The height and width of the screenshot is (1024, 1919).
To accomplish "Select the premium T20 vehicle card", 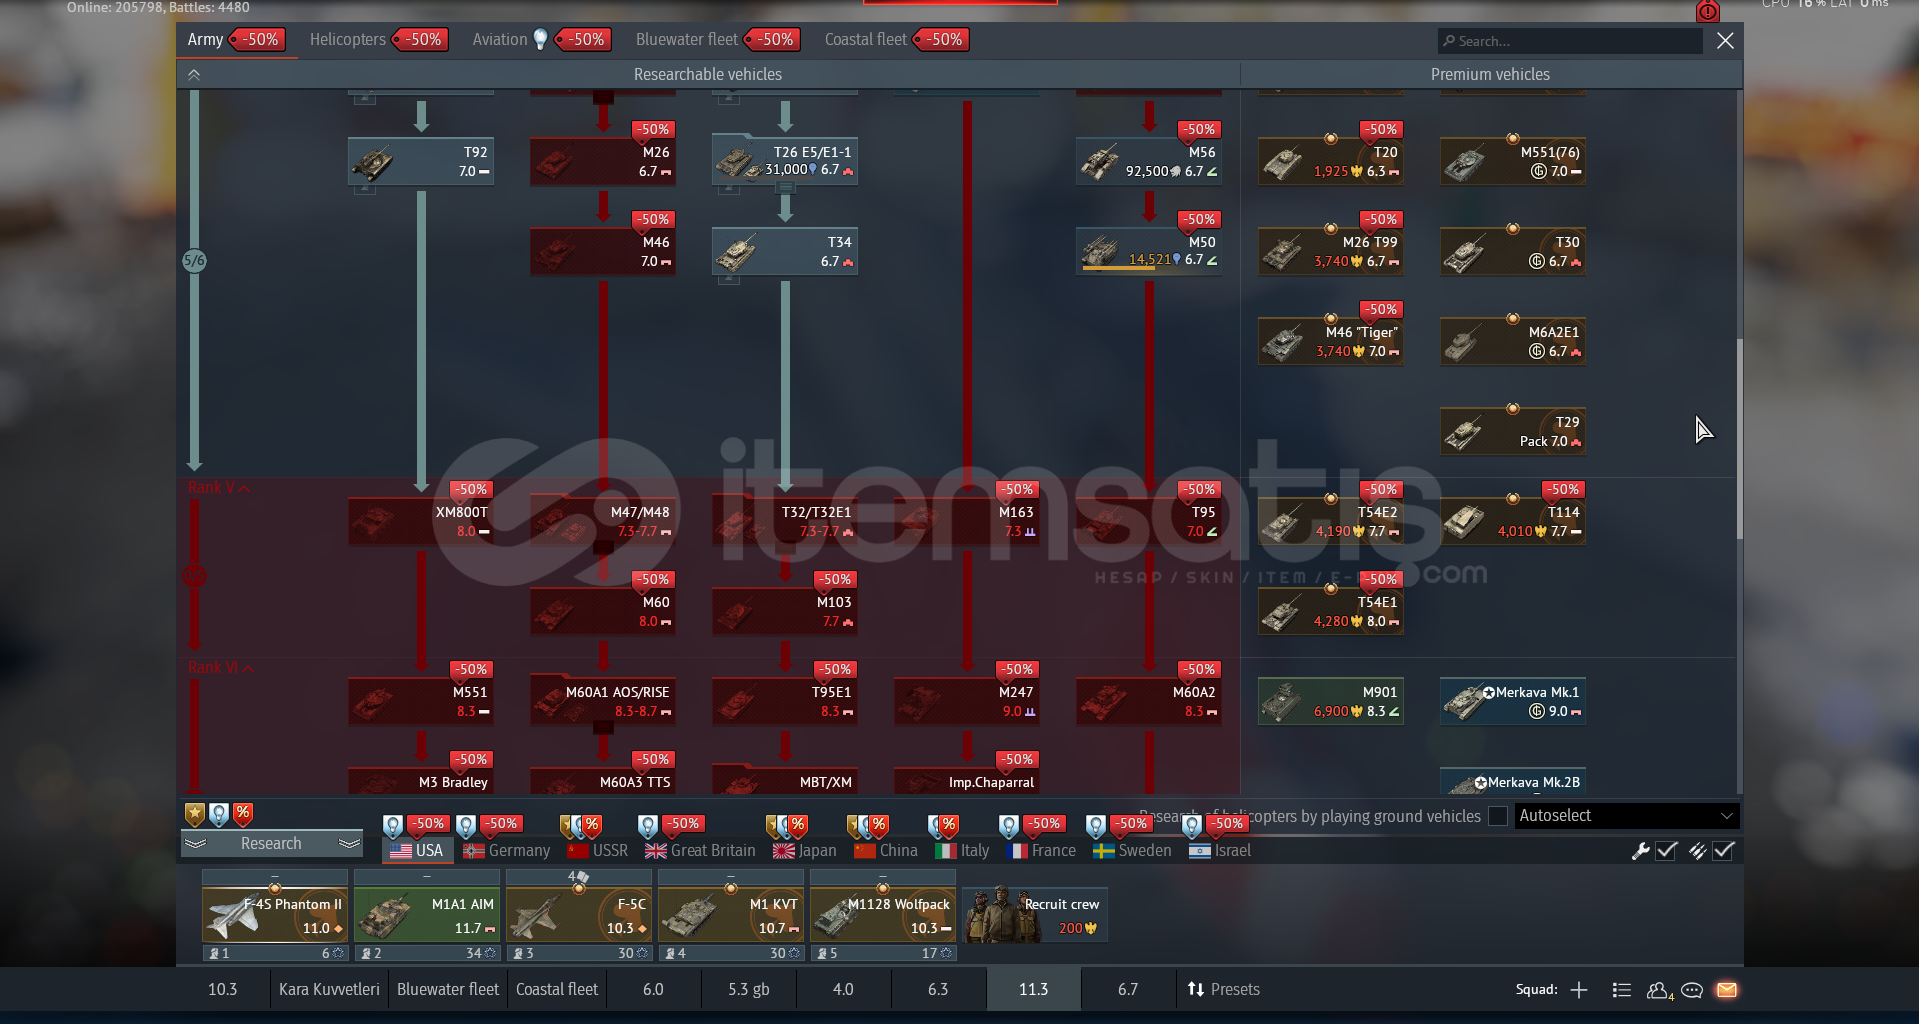I will 1331,161.
